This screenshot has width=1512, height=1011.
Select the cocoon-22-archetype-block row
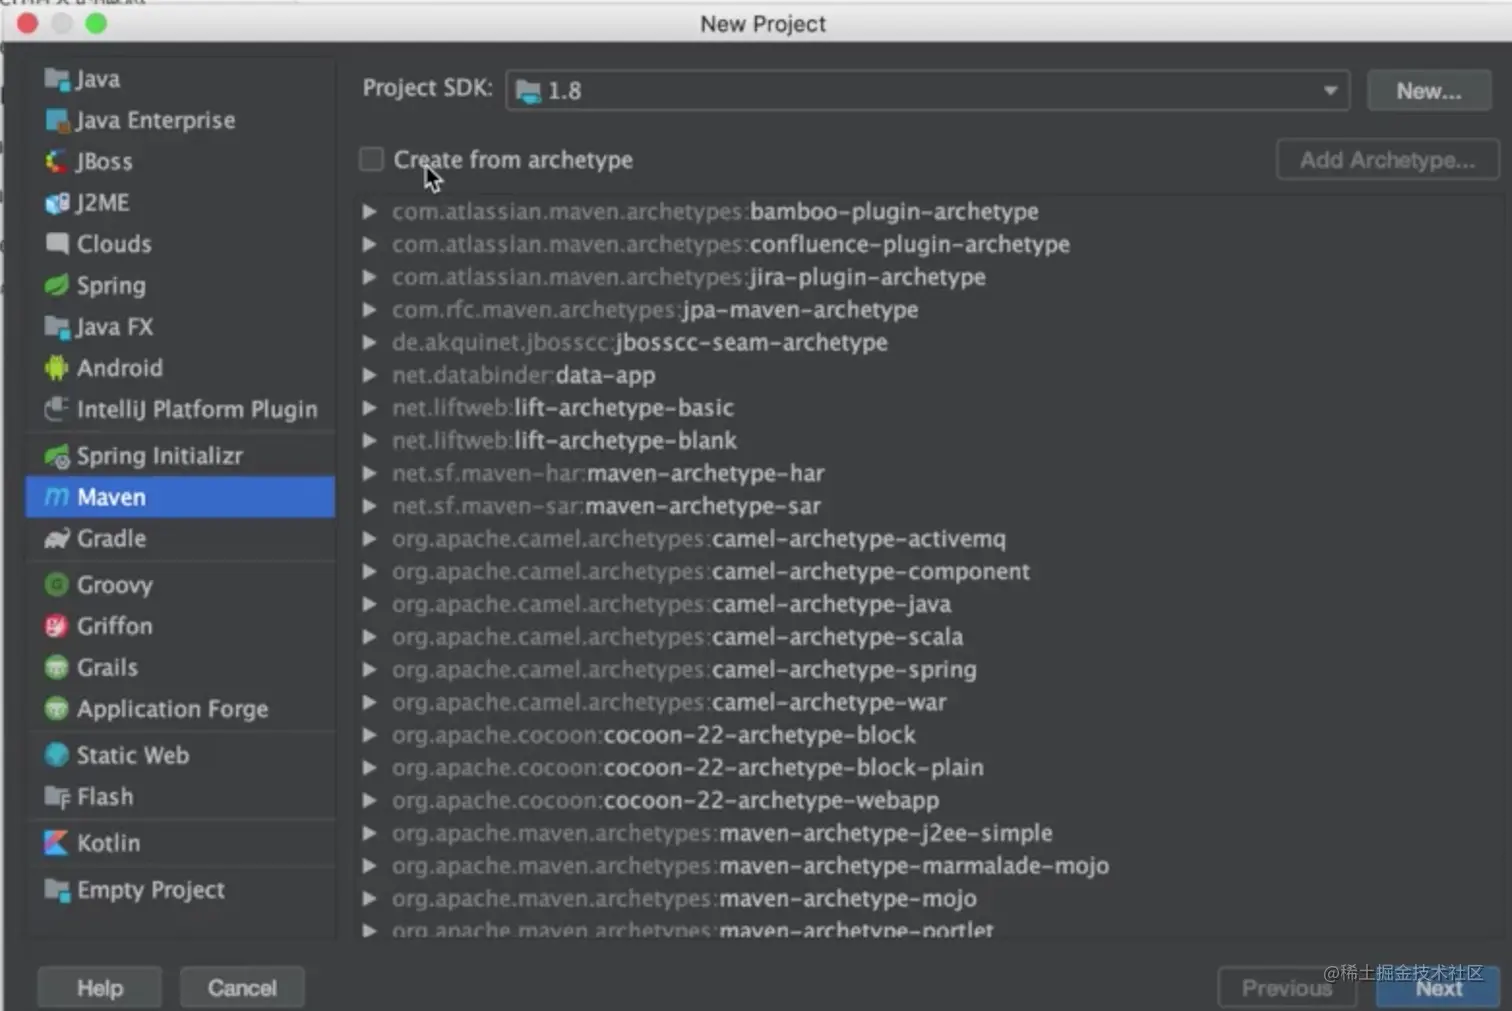[930, 735]
